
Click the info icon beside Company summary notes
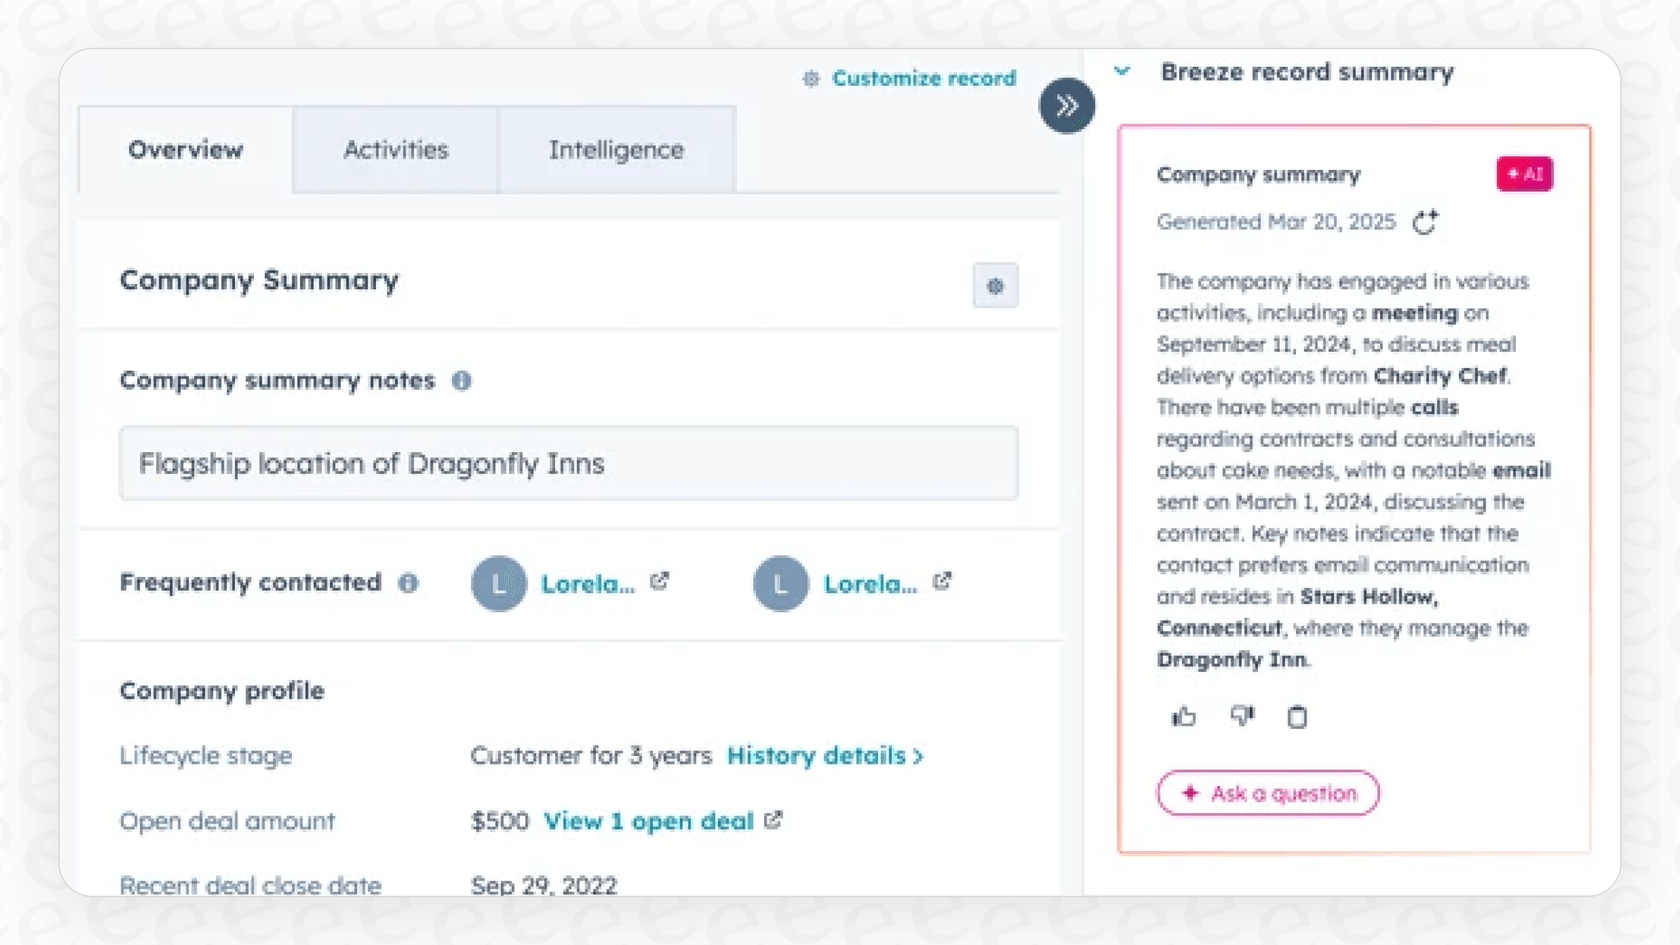(462, 381)
